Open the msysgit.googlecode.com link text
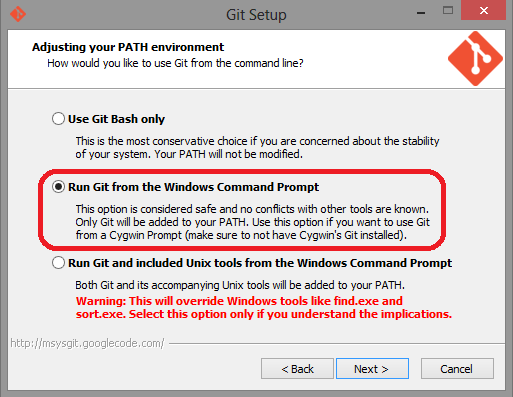 [x=87, y=343]
